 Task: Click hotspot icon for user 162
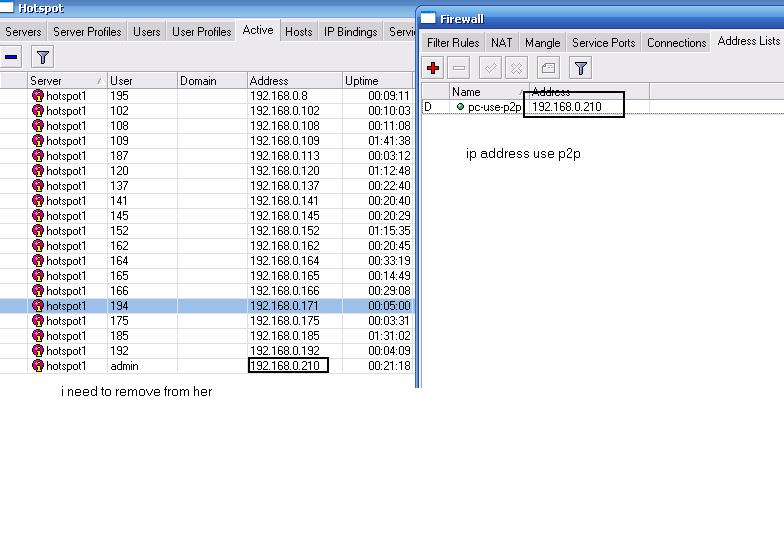[38, 246]
